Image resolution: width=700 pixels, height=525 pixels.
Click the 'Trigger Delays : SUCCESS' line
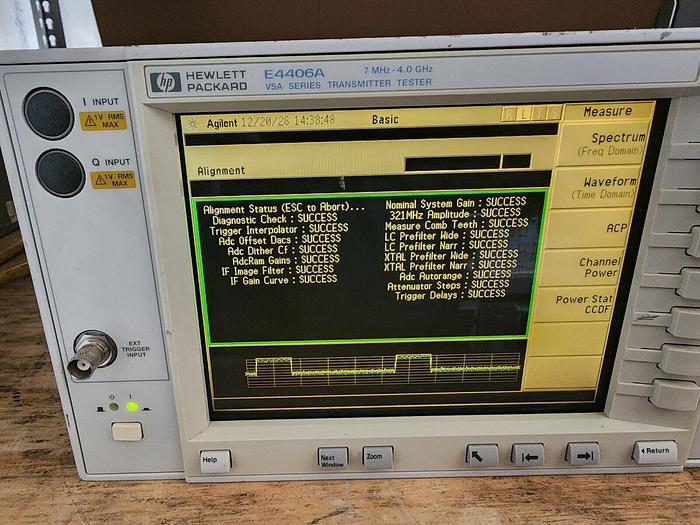coord(450,295)
